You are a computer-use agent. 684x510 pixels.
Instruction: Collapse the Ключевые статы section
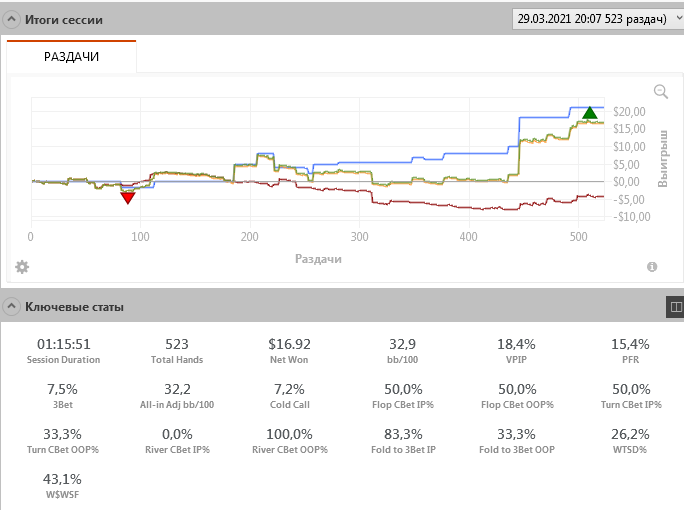tap(12, 306)
